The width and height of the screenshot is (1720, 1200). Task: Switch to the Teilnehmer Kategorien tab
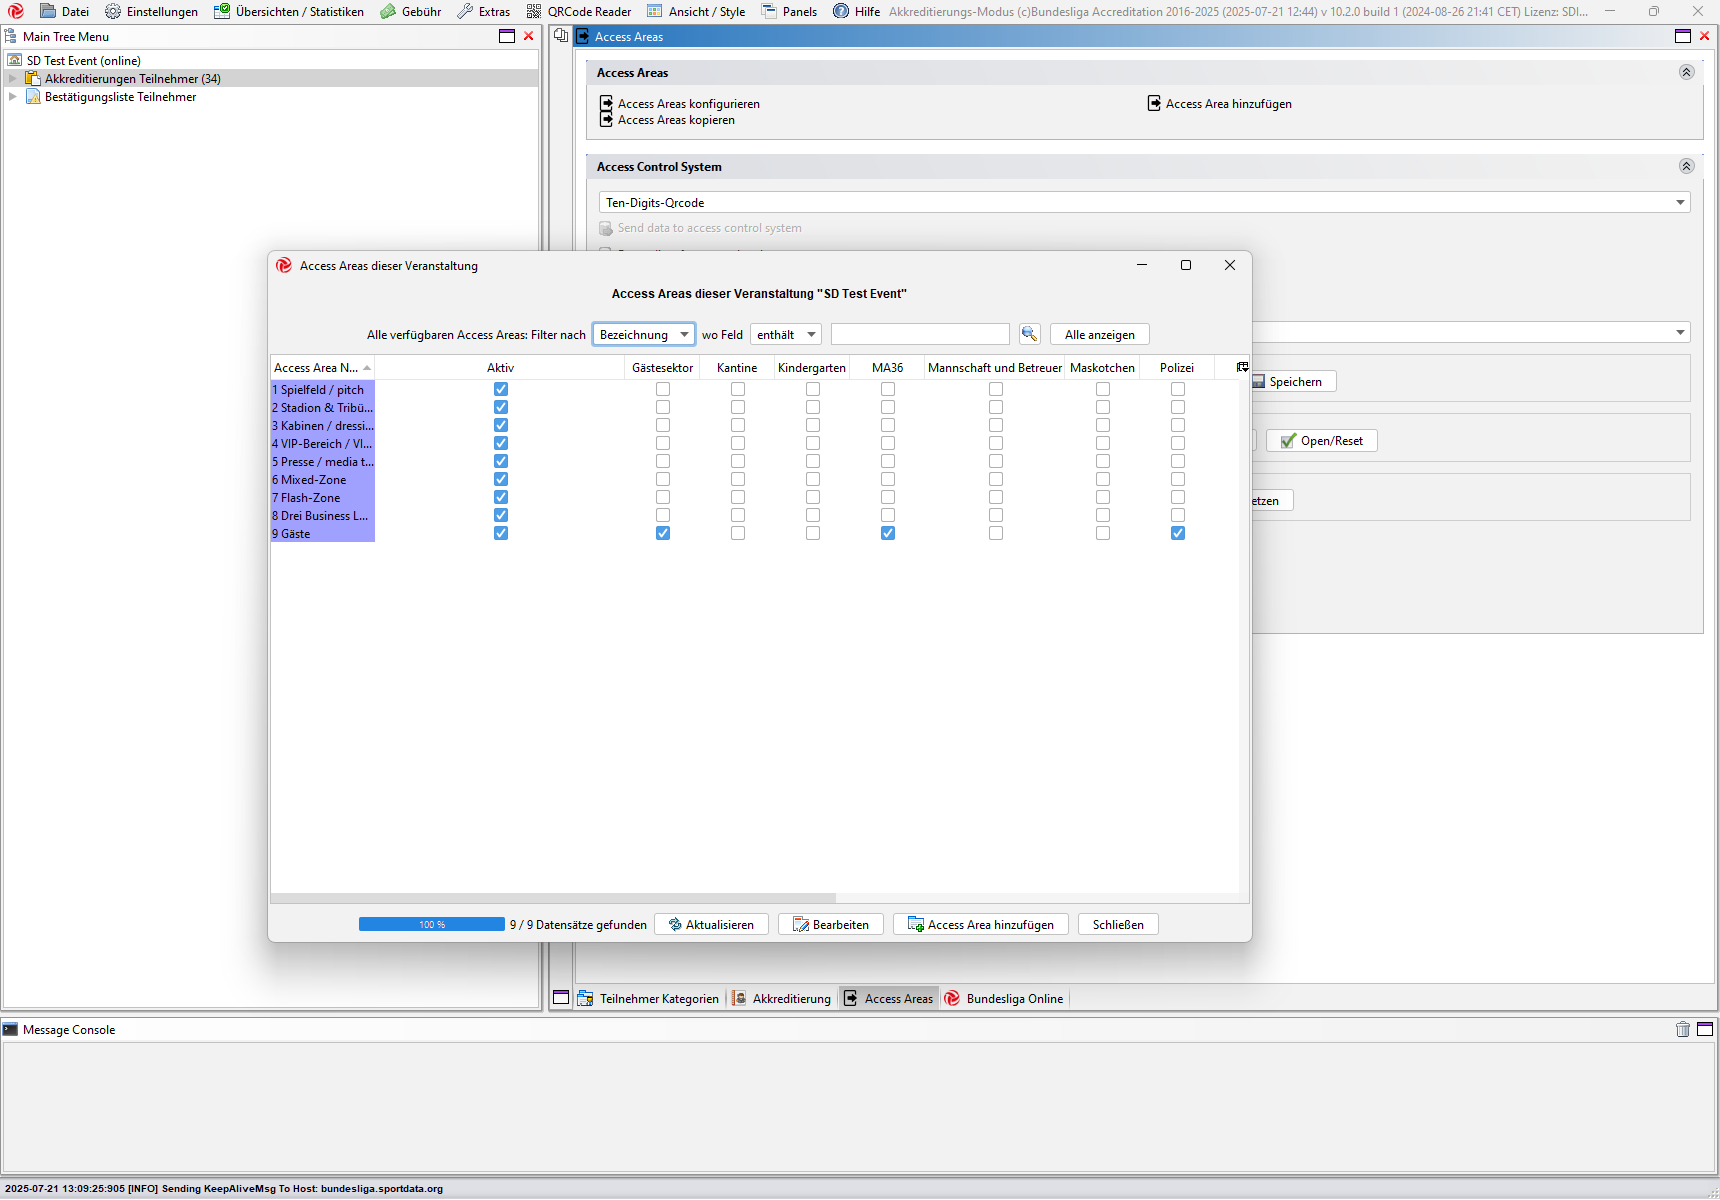(x=648, y=998)
